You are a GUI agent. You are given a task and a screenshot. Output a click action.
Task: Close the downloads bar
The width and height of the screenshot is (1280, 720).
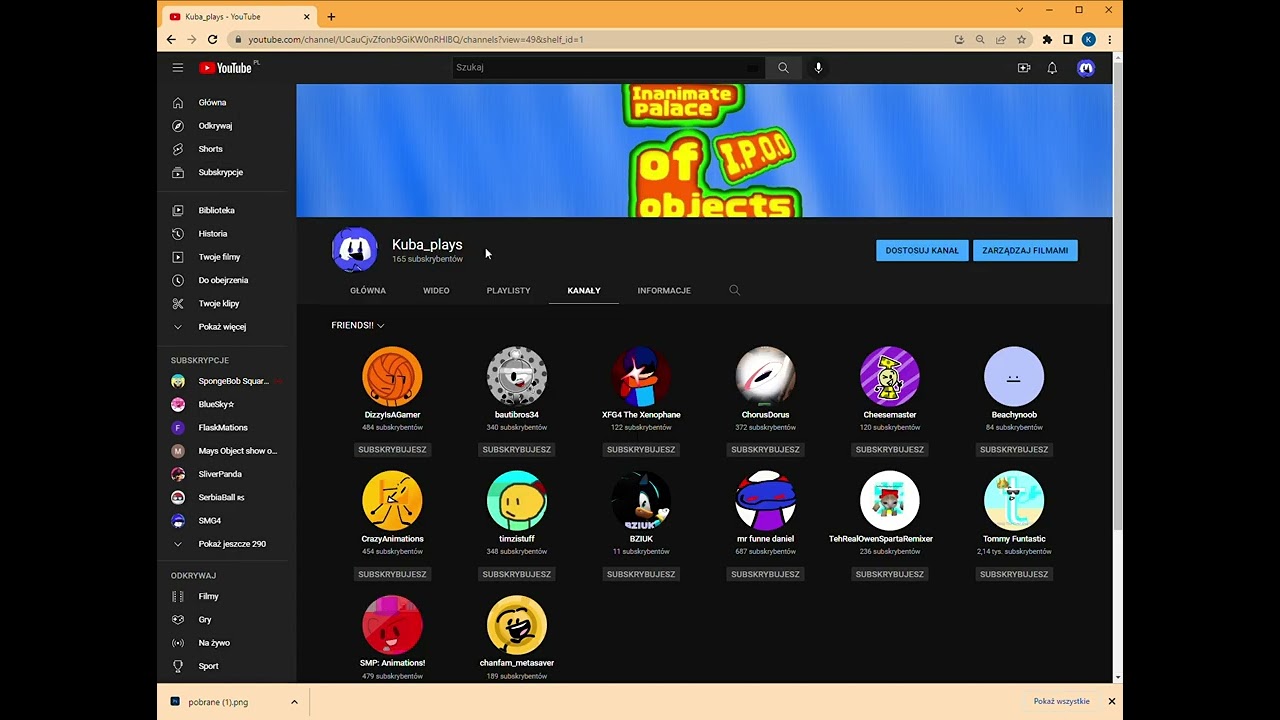1111,702
